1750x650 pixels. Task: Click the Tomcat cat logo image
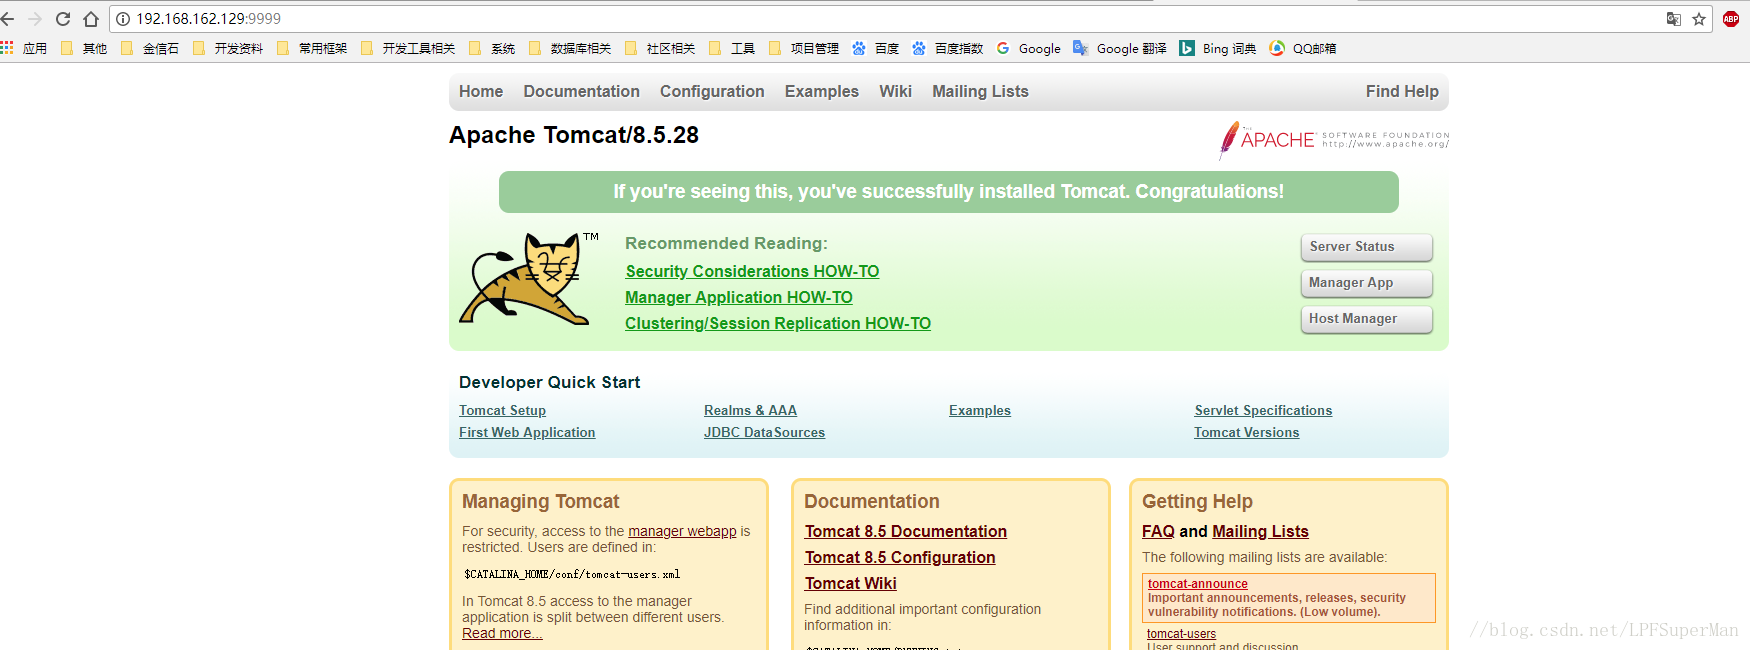pyautogui.click(x=527, y=278)
